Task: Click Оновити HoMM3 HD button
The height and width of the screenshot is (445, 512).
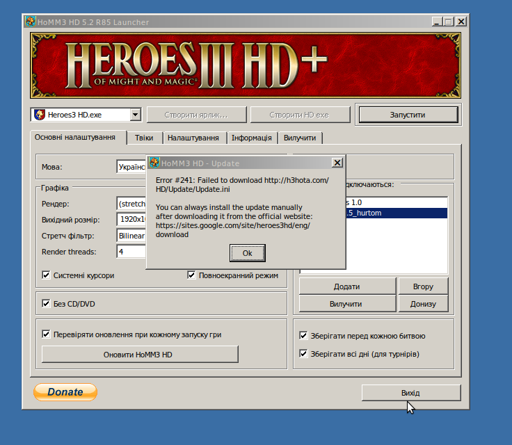Action: 140,354
